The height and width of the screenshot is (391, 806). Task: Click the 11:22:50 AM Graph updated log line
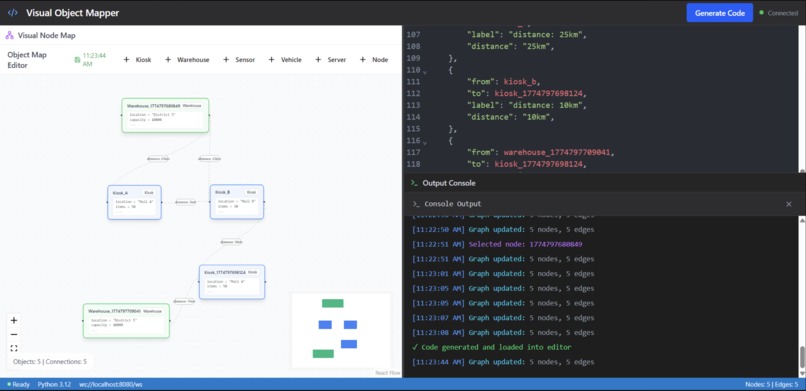(503, 230)
